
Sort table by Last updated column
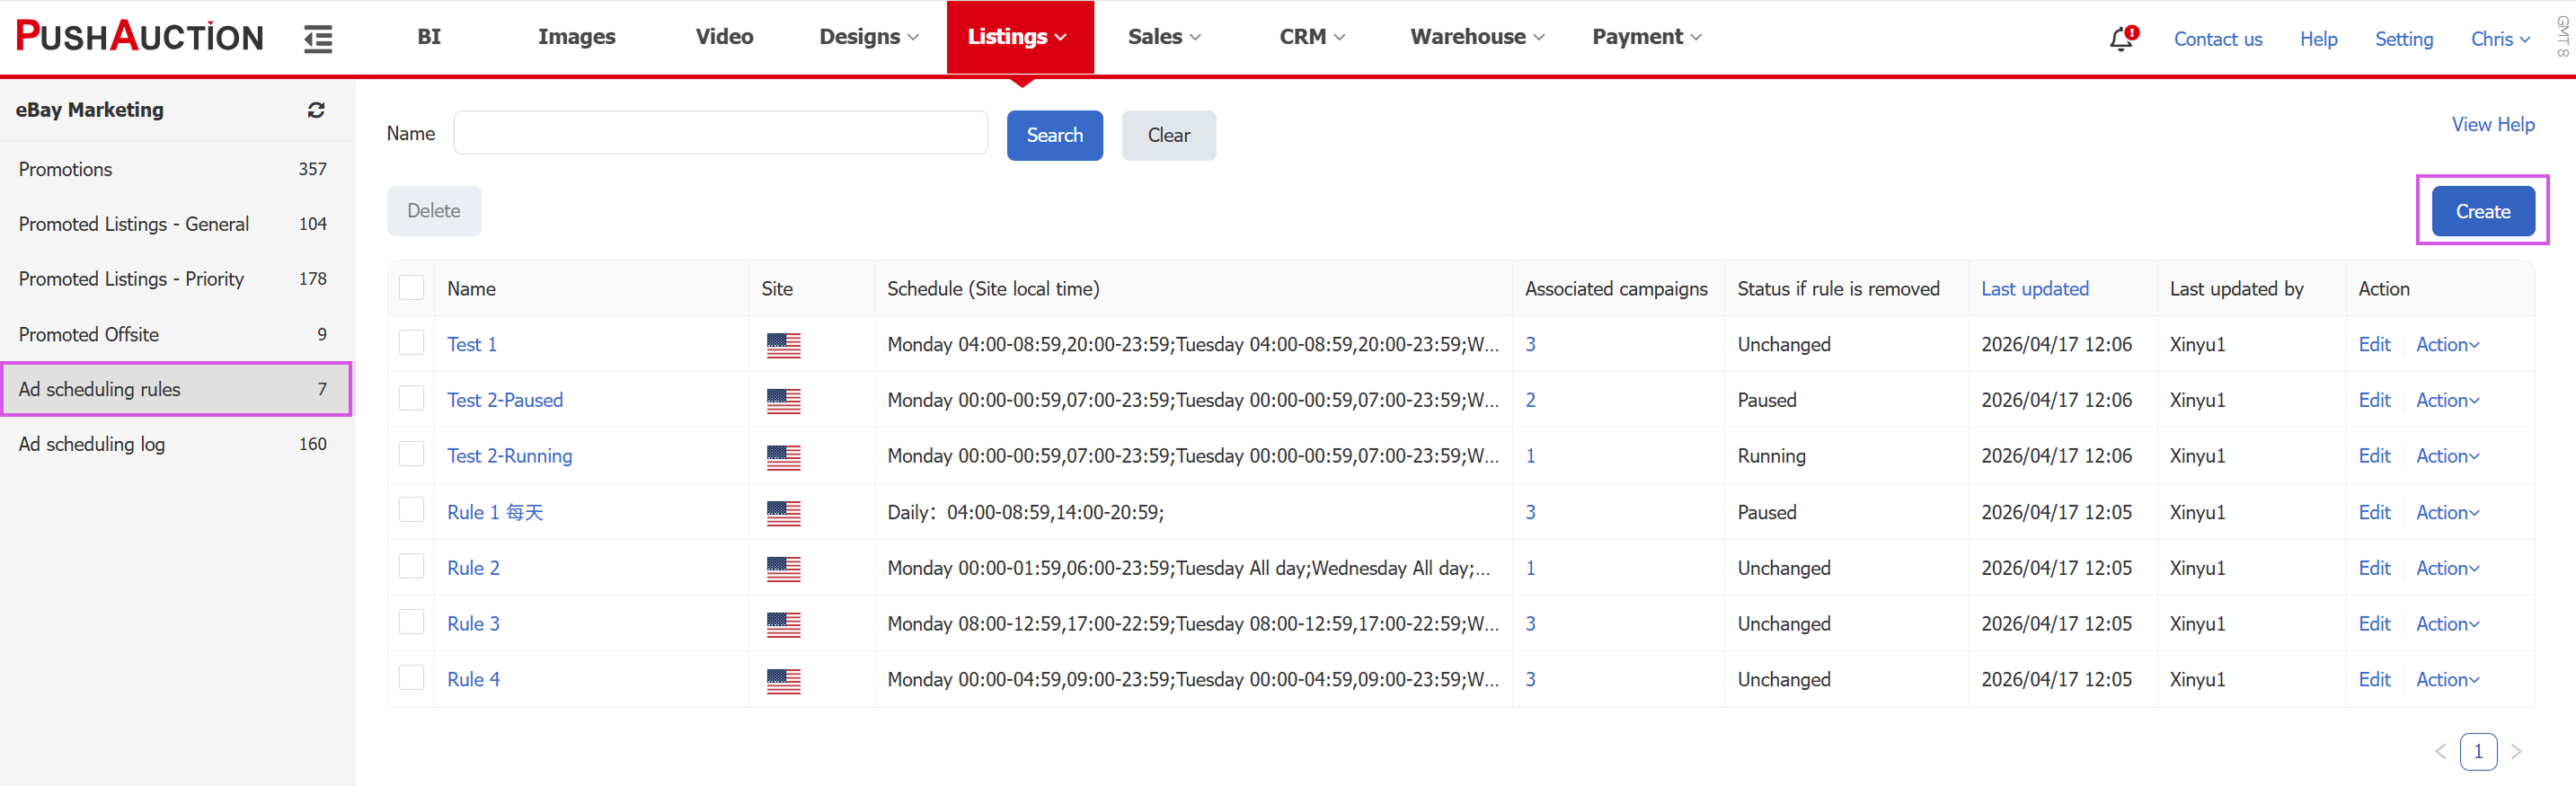pyautogui.click(x=2034, y=289)
